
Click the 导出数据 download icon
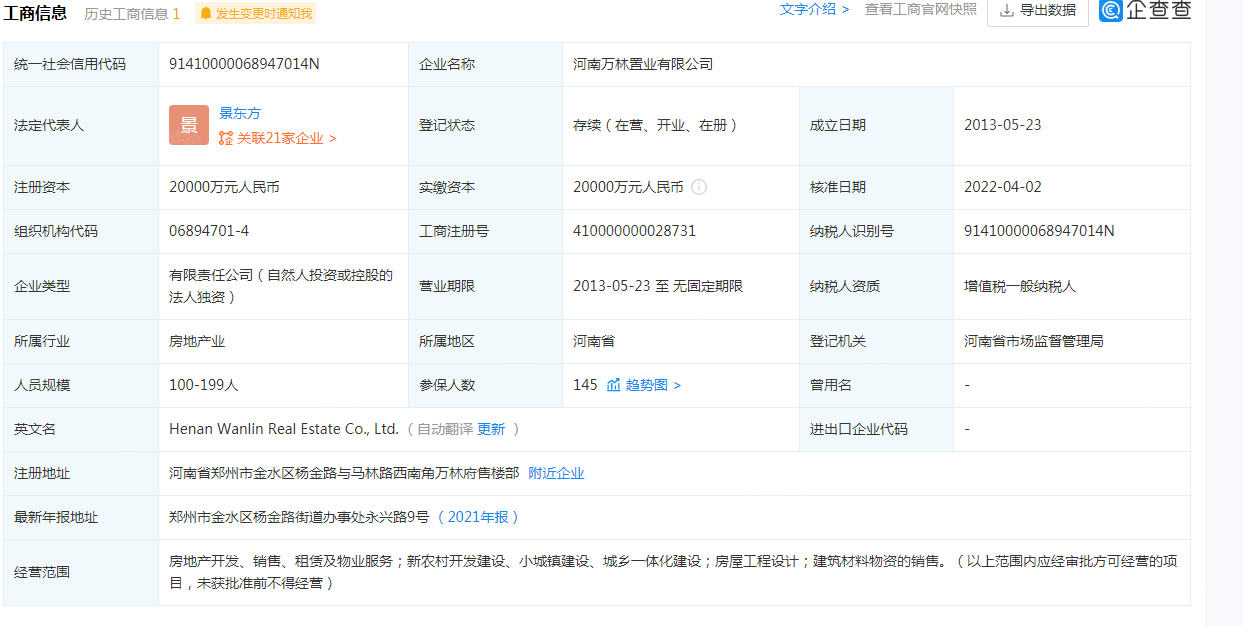point(1007,9)
